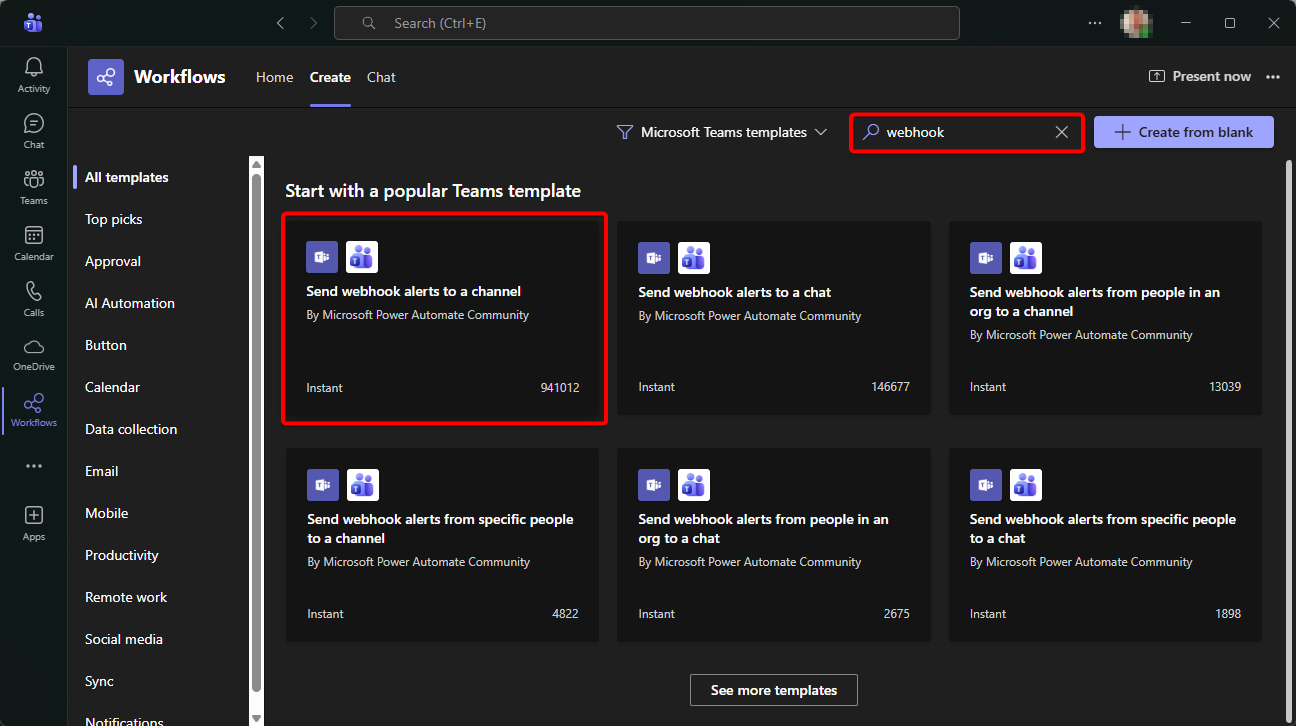1296x726 pixels.
Task: Expand Microsoft Teams templates filter dropdown
Action: click(x=723, y=132)
